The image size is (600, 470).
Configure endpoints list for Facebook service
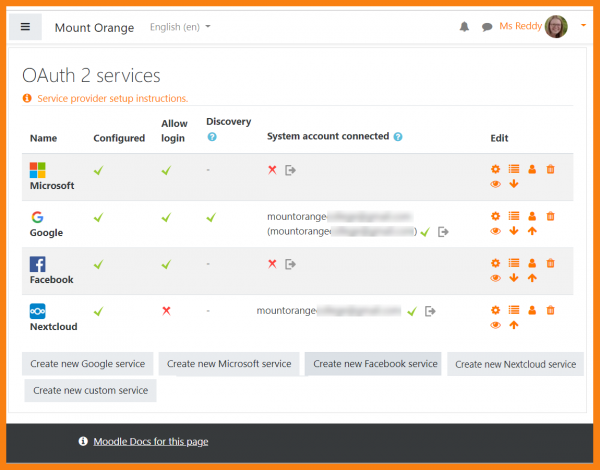point(513,264)
